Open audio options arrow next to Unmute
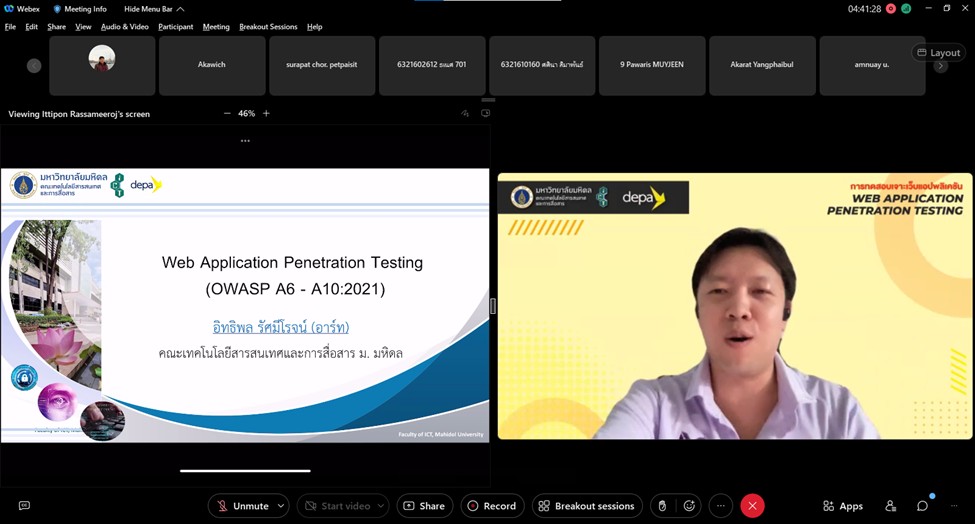The width and height of the screenshot is (975, 524). [x=280, y=506]
